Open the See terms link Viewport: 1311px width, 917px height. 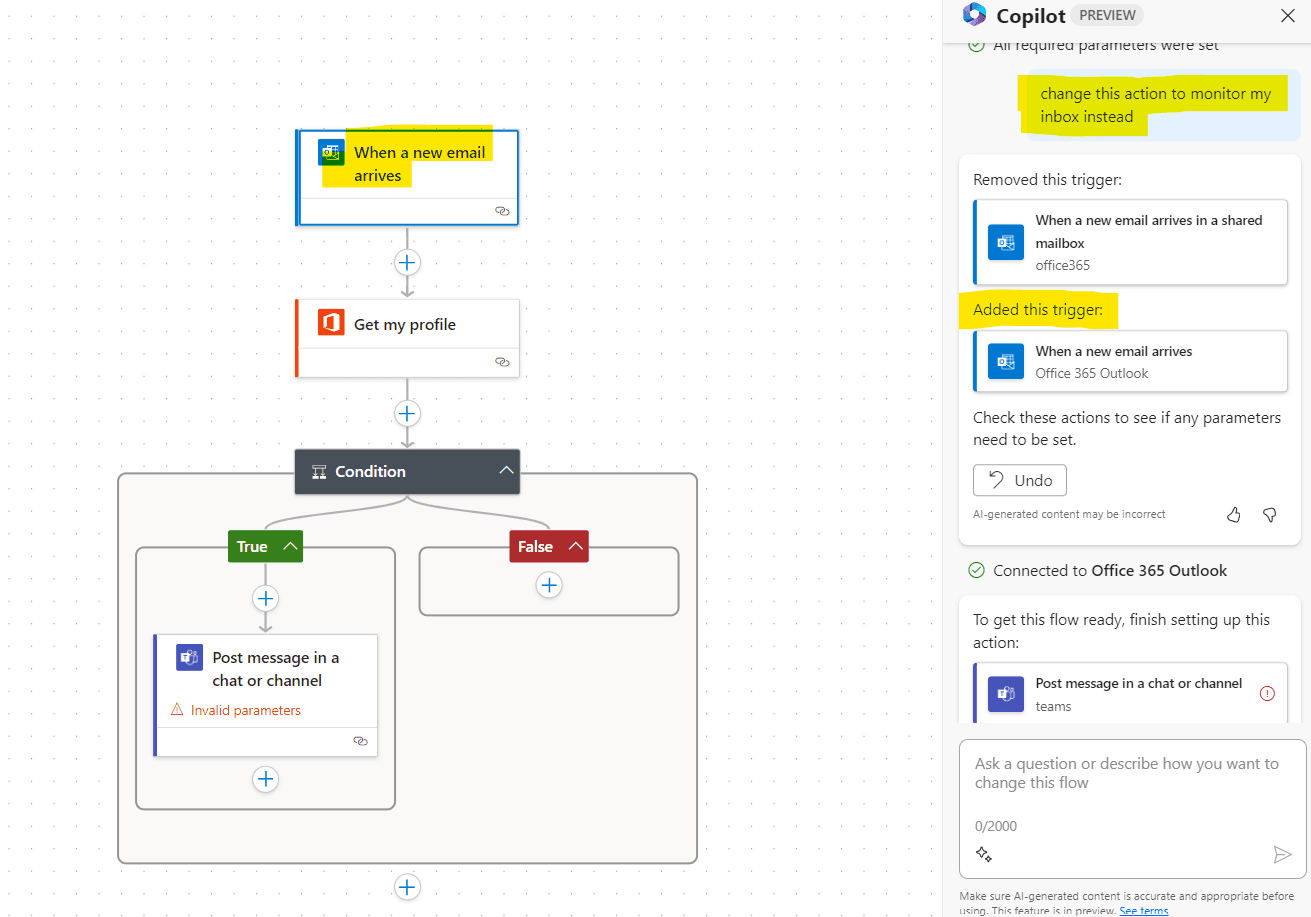click(1143, 911)
